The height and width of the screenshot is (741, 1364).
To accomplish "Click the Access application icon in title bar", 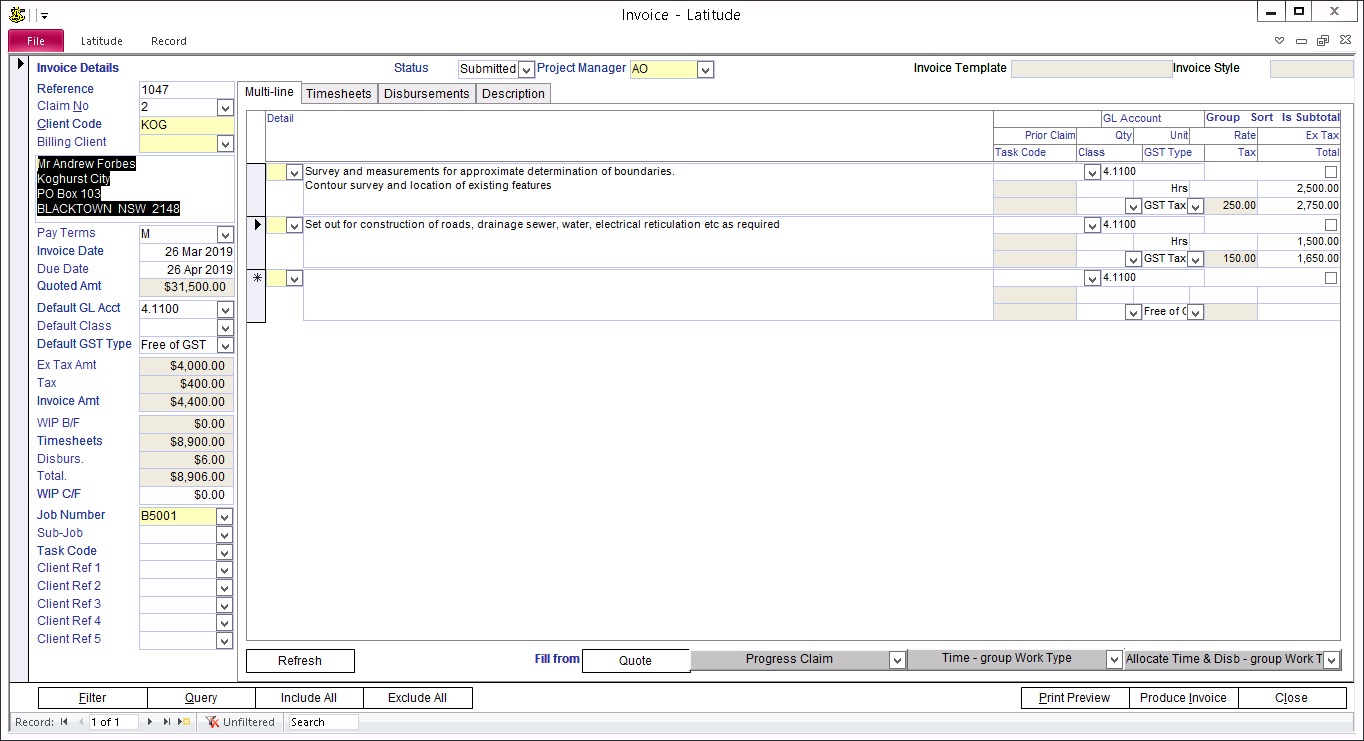I will point(16,14).
